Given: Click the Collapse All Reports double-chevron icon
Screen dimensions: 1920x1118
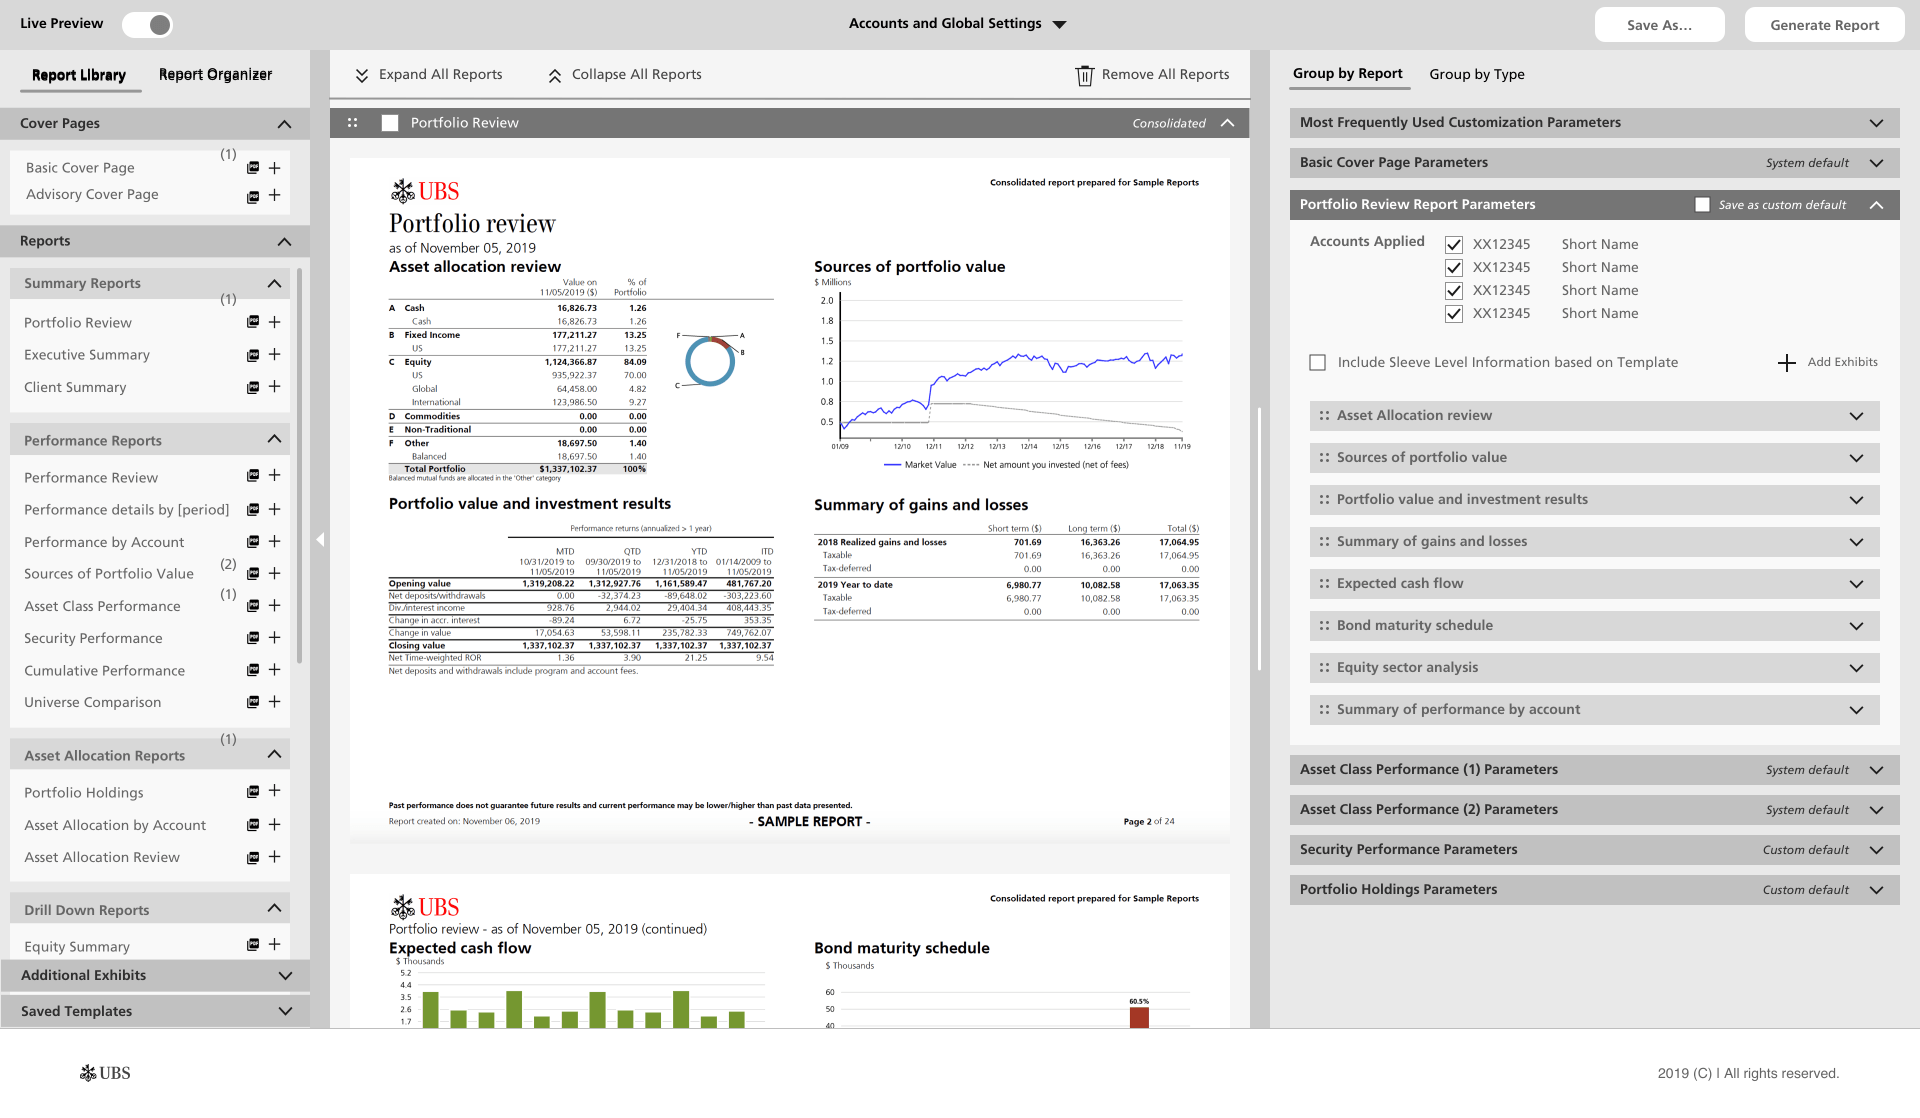Looking at the screenshot, I should pos(555,75).
